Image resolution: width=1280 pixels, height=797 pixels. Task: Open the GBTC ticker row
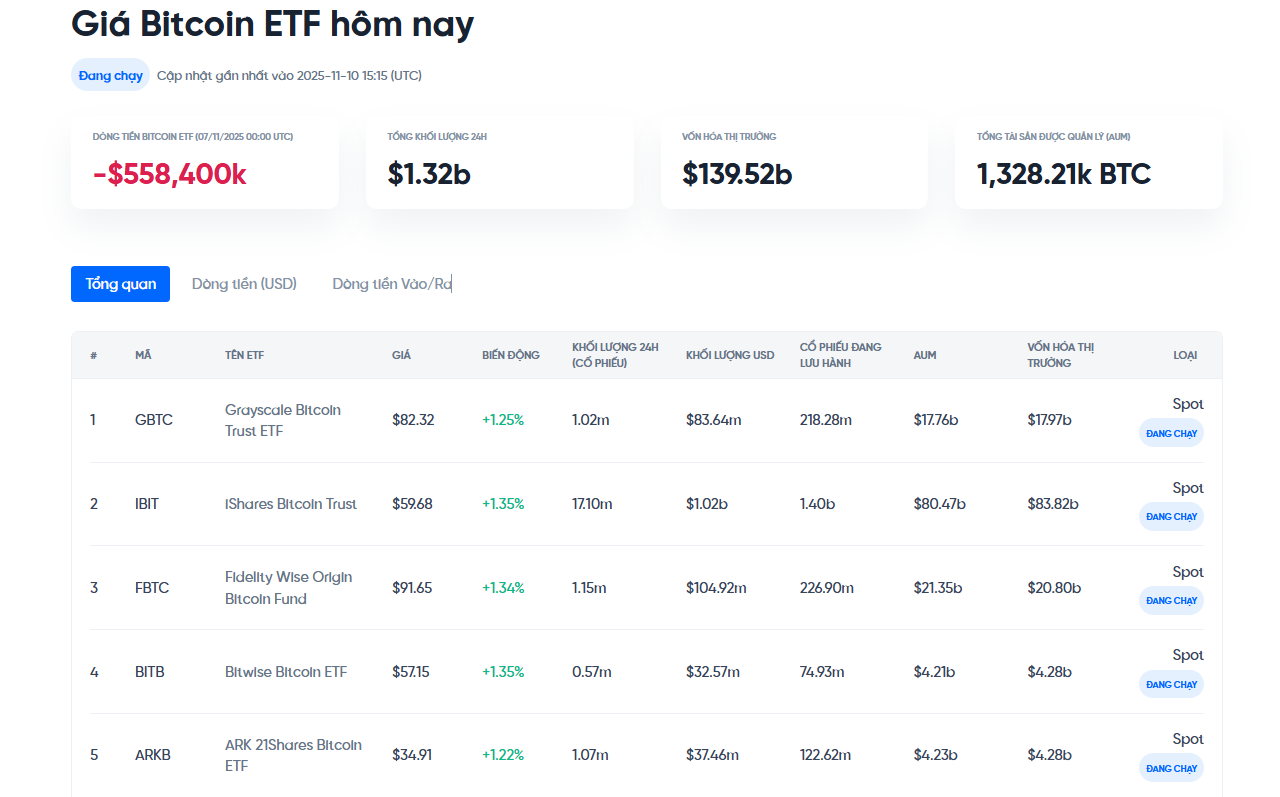point(154,420)
